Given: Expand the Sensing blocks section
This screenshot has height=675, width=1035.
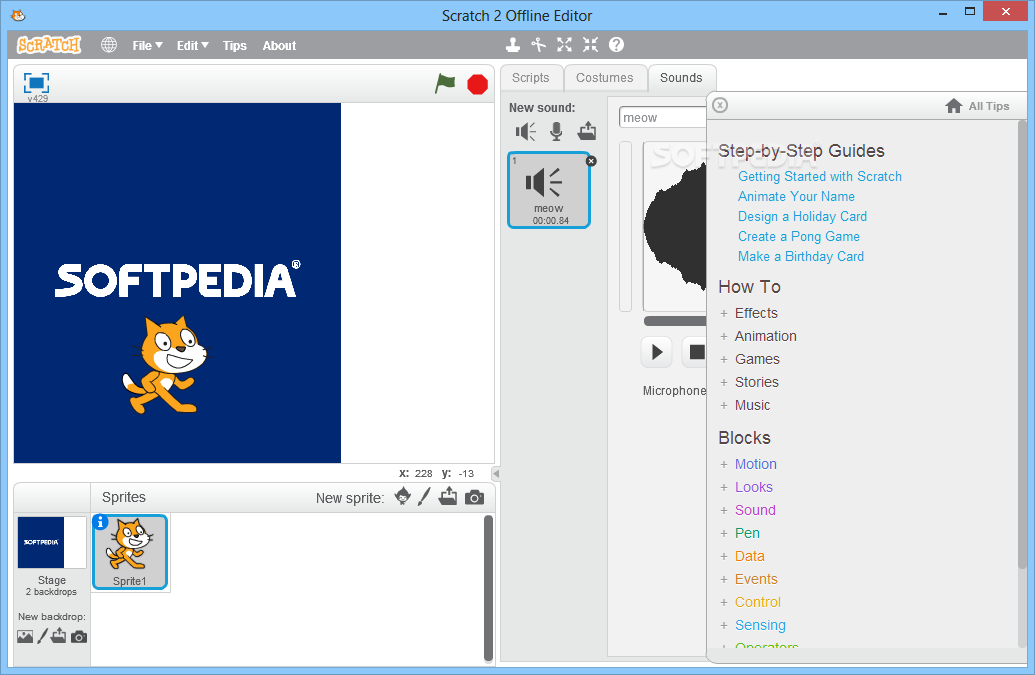Looking at the screenshot, I should coord(753,626).
